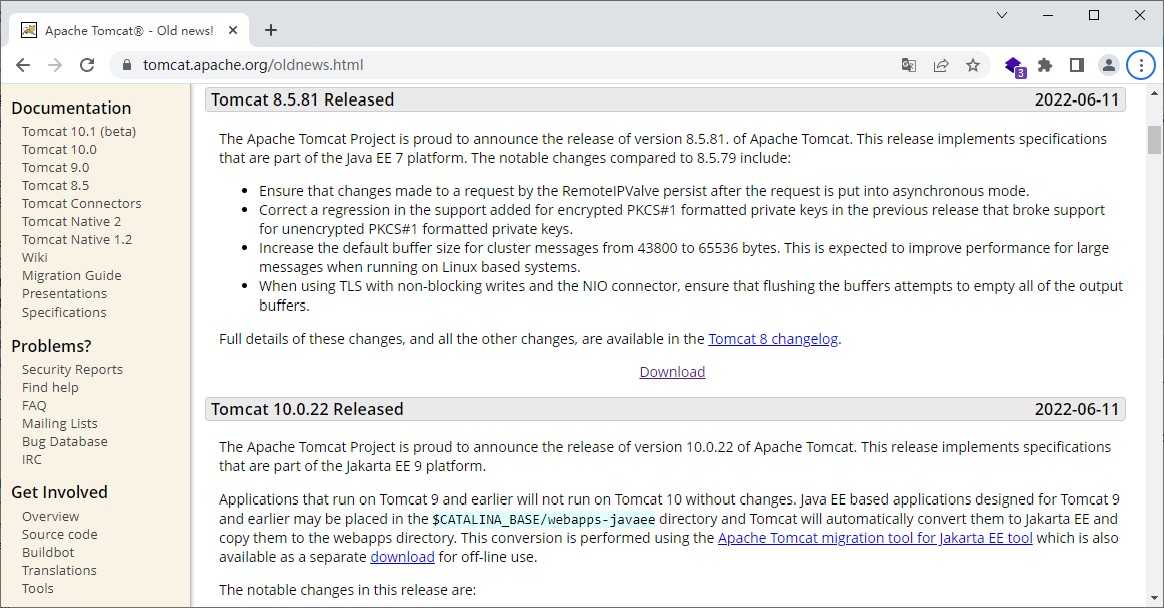This screenshot has width=1164, height=608.
Task: Open the purple extension with badge 3
Action: pos(1014,66)
